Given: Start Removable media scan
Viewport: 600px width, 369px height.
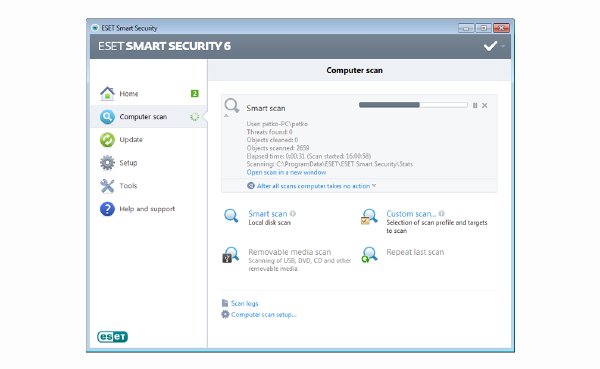Looking at the screenshot, I should (x=290, y=252).
